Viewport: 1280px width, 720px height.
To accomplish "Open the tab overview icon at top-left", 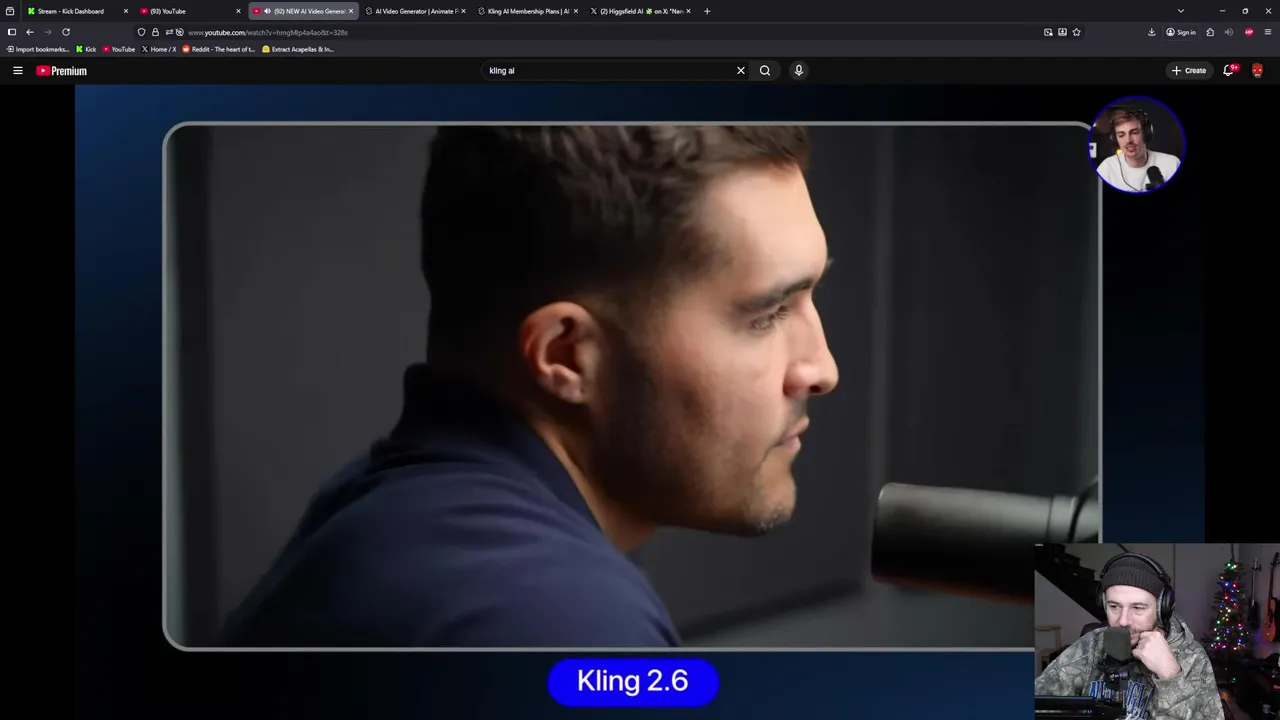I will point(10,11).
